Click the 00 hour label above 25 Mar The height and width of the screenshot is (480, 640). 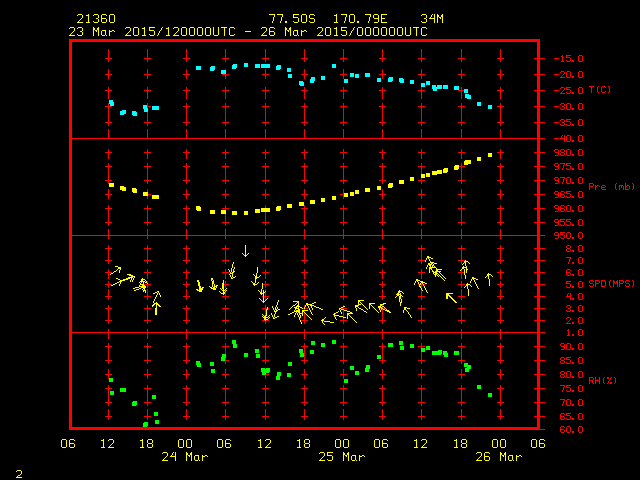click(x=342, y=443)
